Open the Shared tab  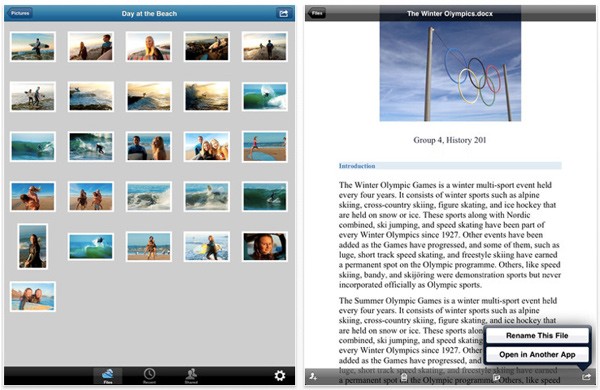(191, 376)
